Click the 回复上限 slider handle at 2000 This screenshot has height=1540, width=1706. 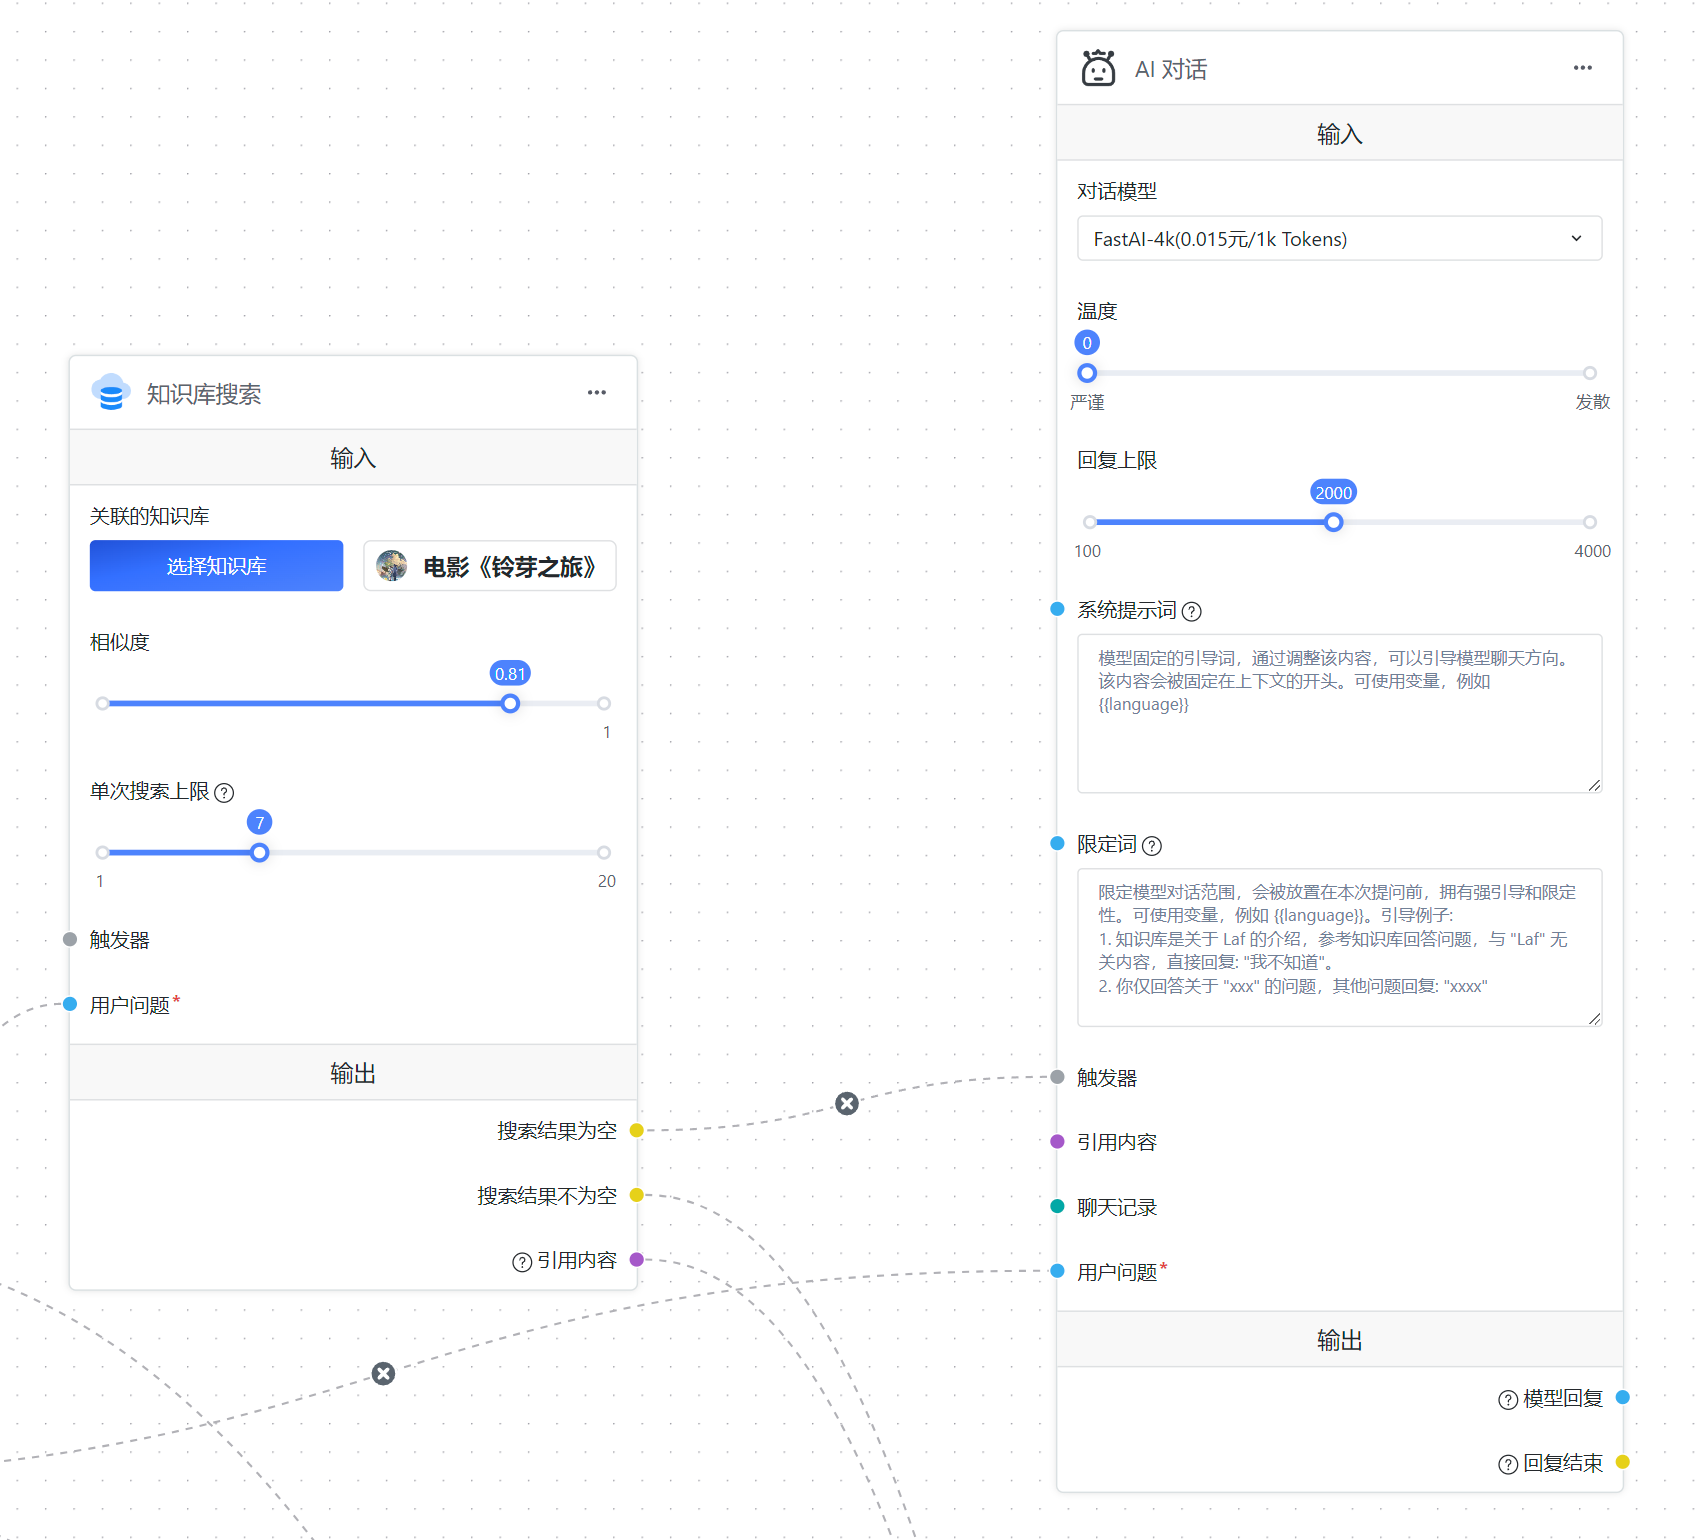1333,522
